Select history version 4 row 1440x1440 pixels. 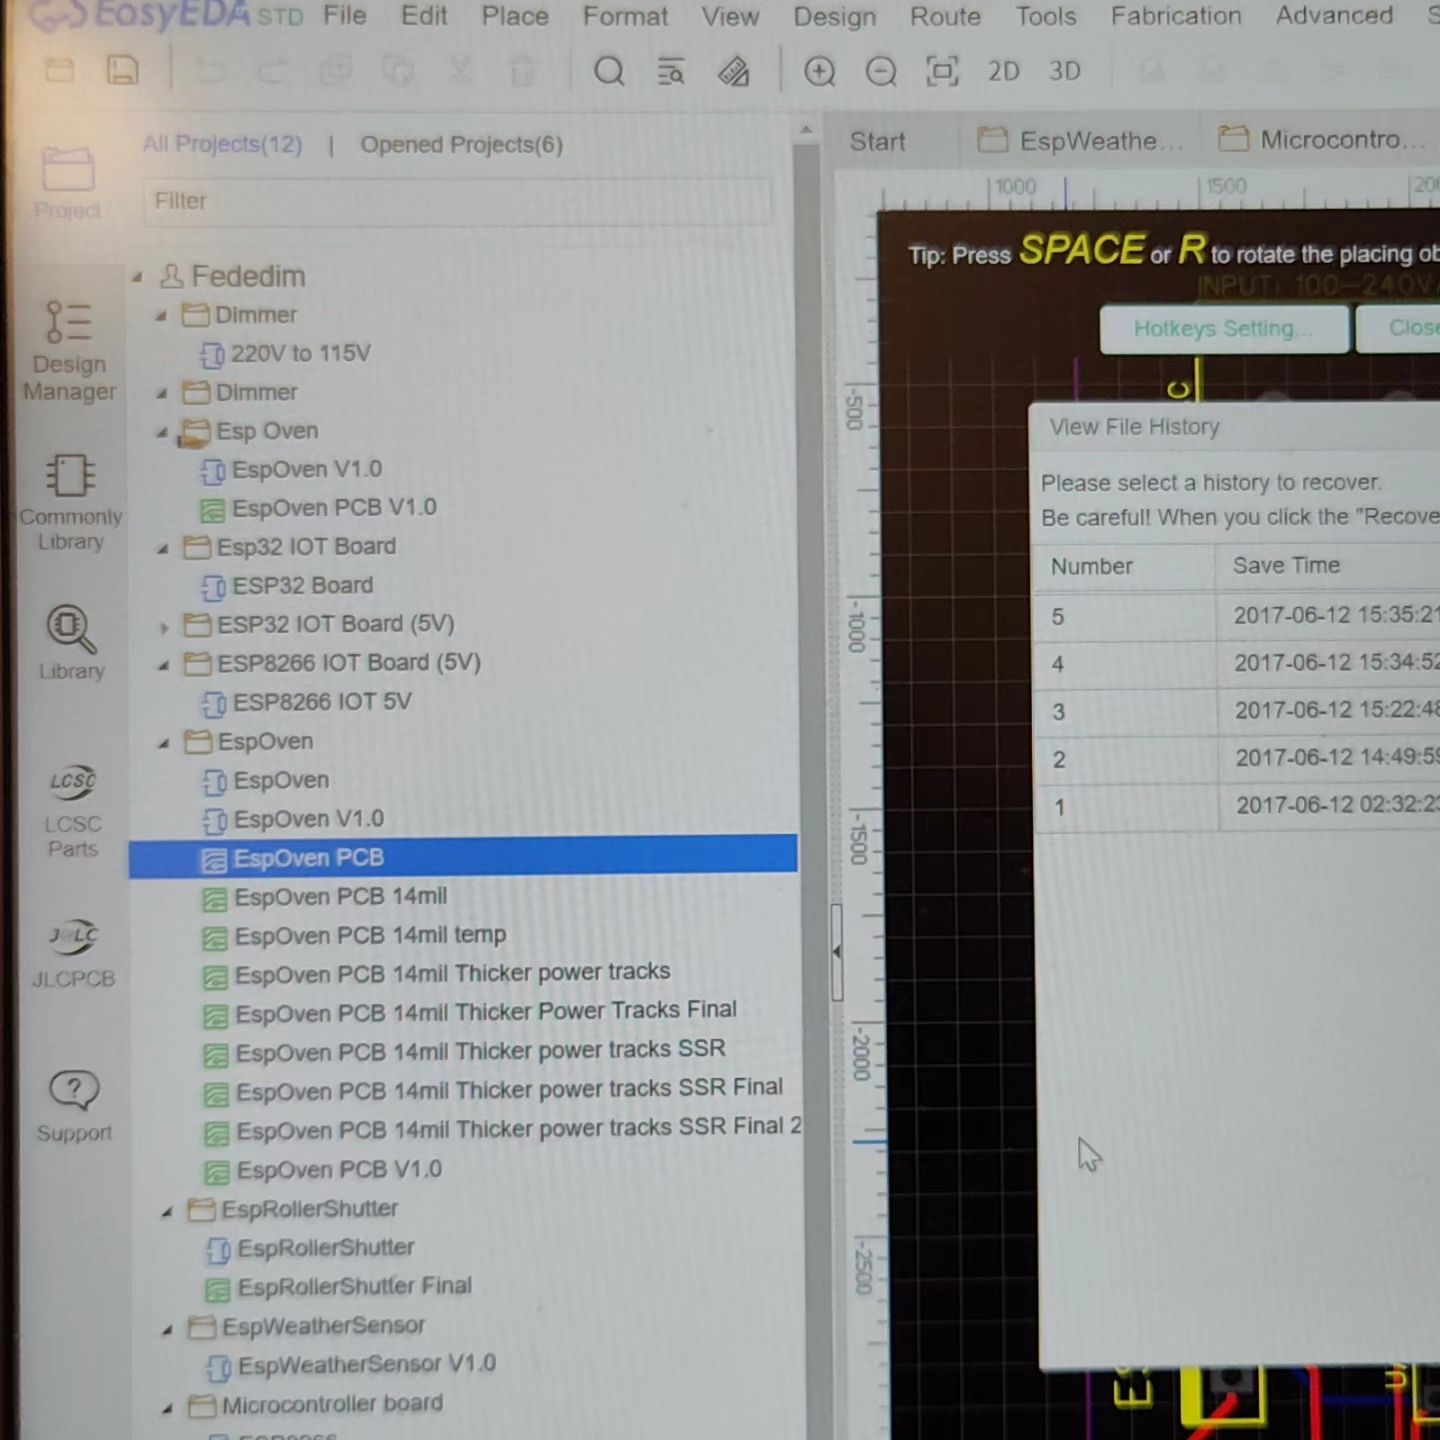point(1236,664)
